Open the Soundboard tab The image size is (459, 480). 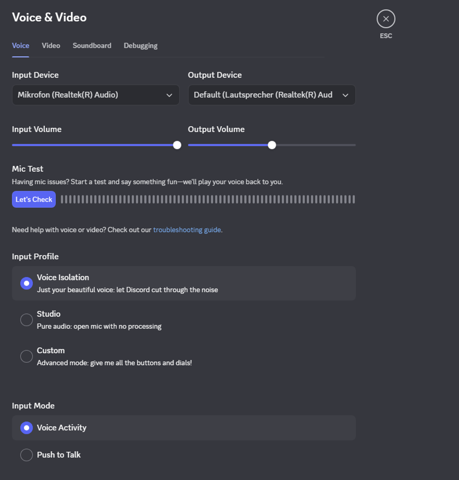click(x=92, y=46)
